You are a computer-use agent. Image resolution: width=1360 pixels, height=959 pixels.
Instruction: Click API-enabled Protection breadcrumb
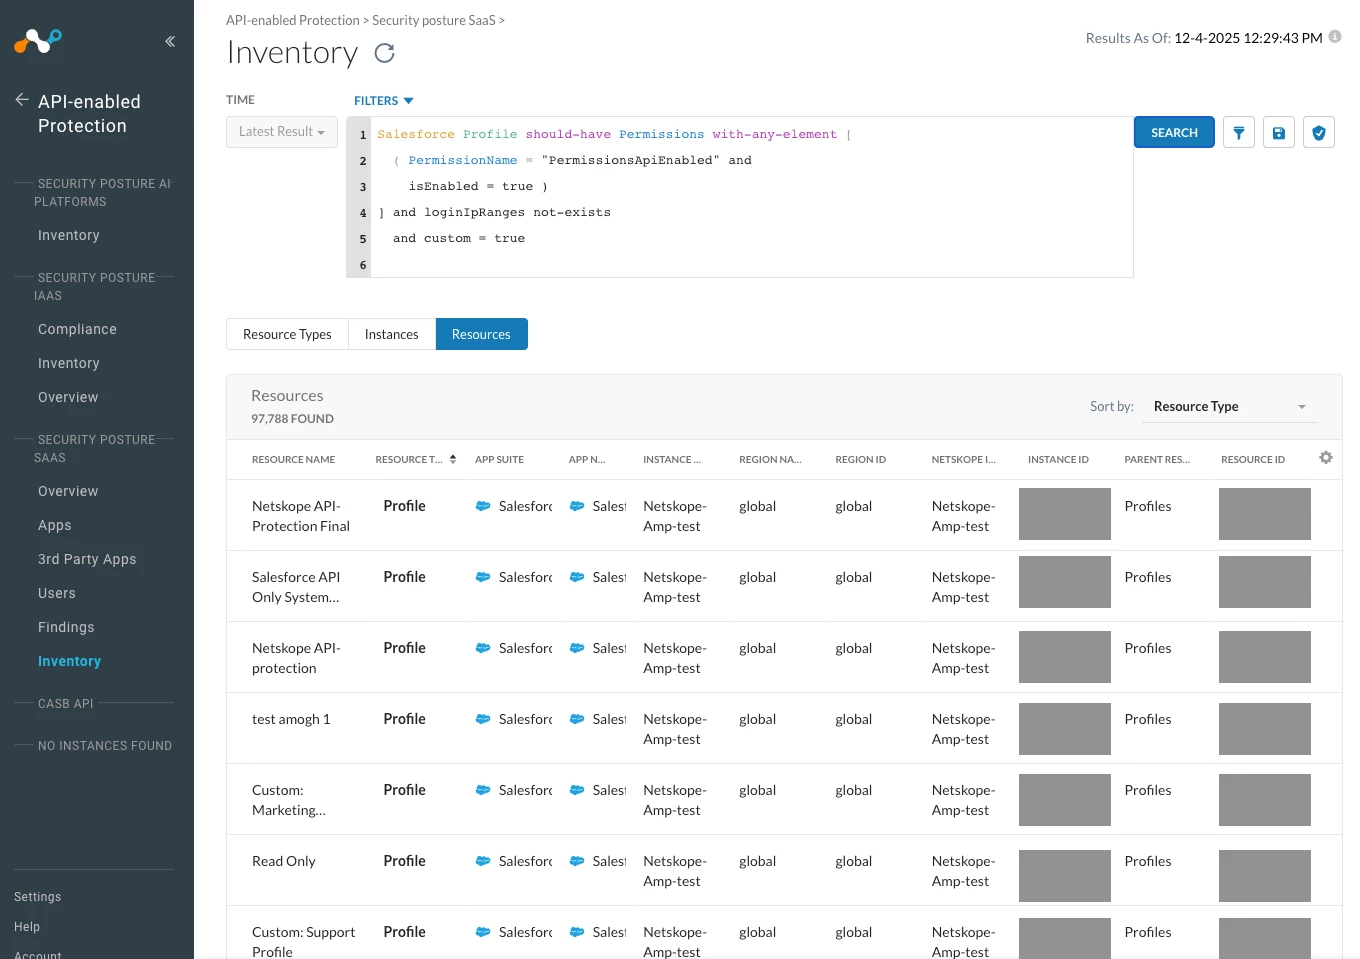[293, 20]
